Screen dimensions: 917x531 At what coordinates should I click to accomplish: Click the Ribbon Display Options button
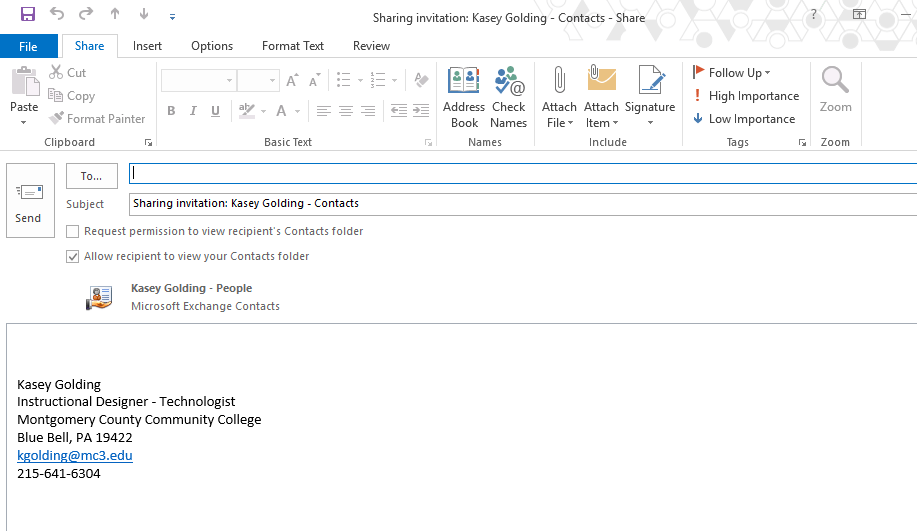[x=859, y=15]
